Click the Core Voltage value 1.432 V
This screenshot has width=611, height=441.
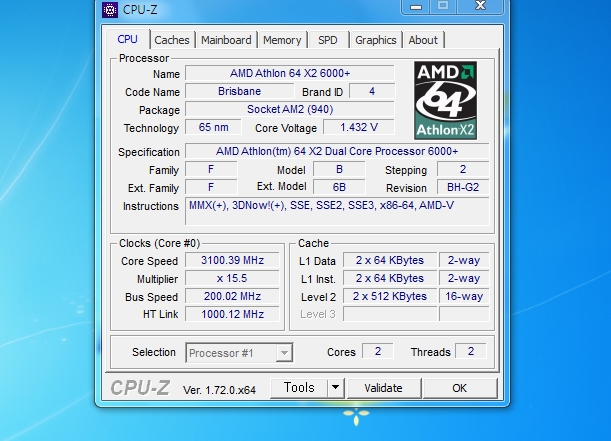pos(359,127)
